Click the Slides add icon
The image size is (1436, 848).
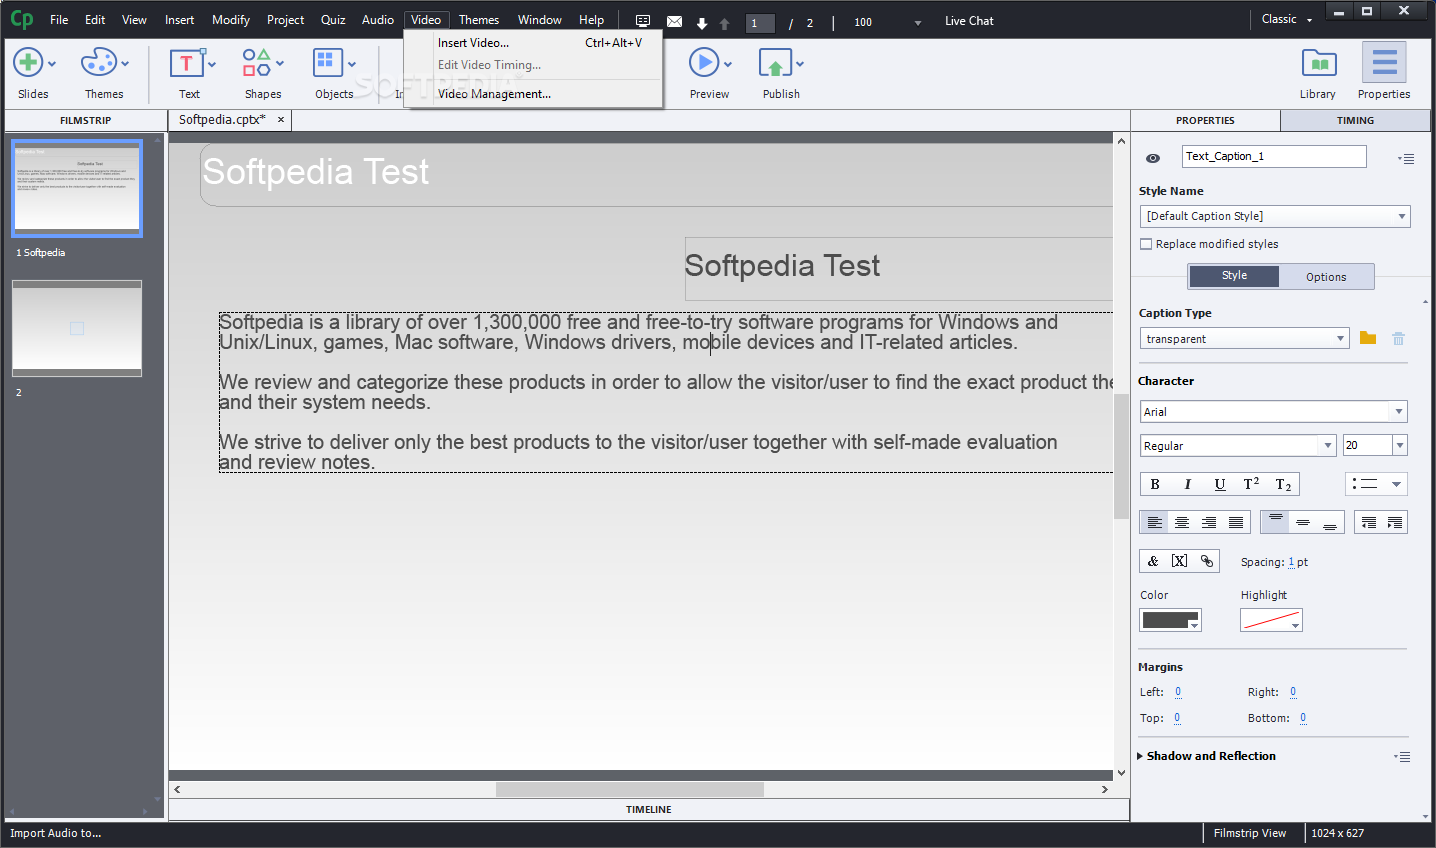point(28,63)
